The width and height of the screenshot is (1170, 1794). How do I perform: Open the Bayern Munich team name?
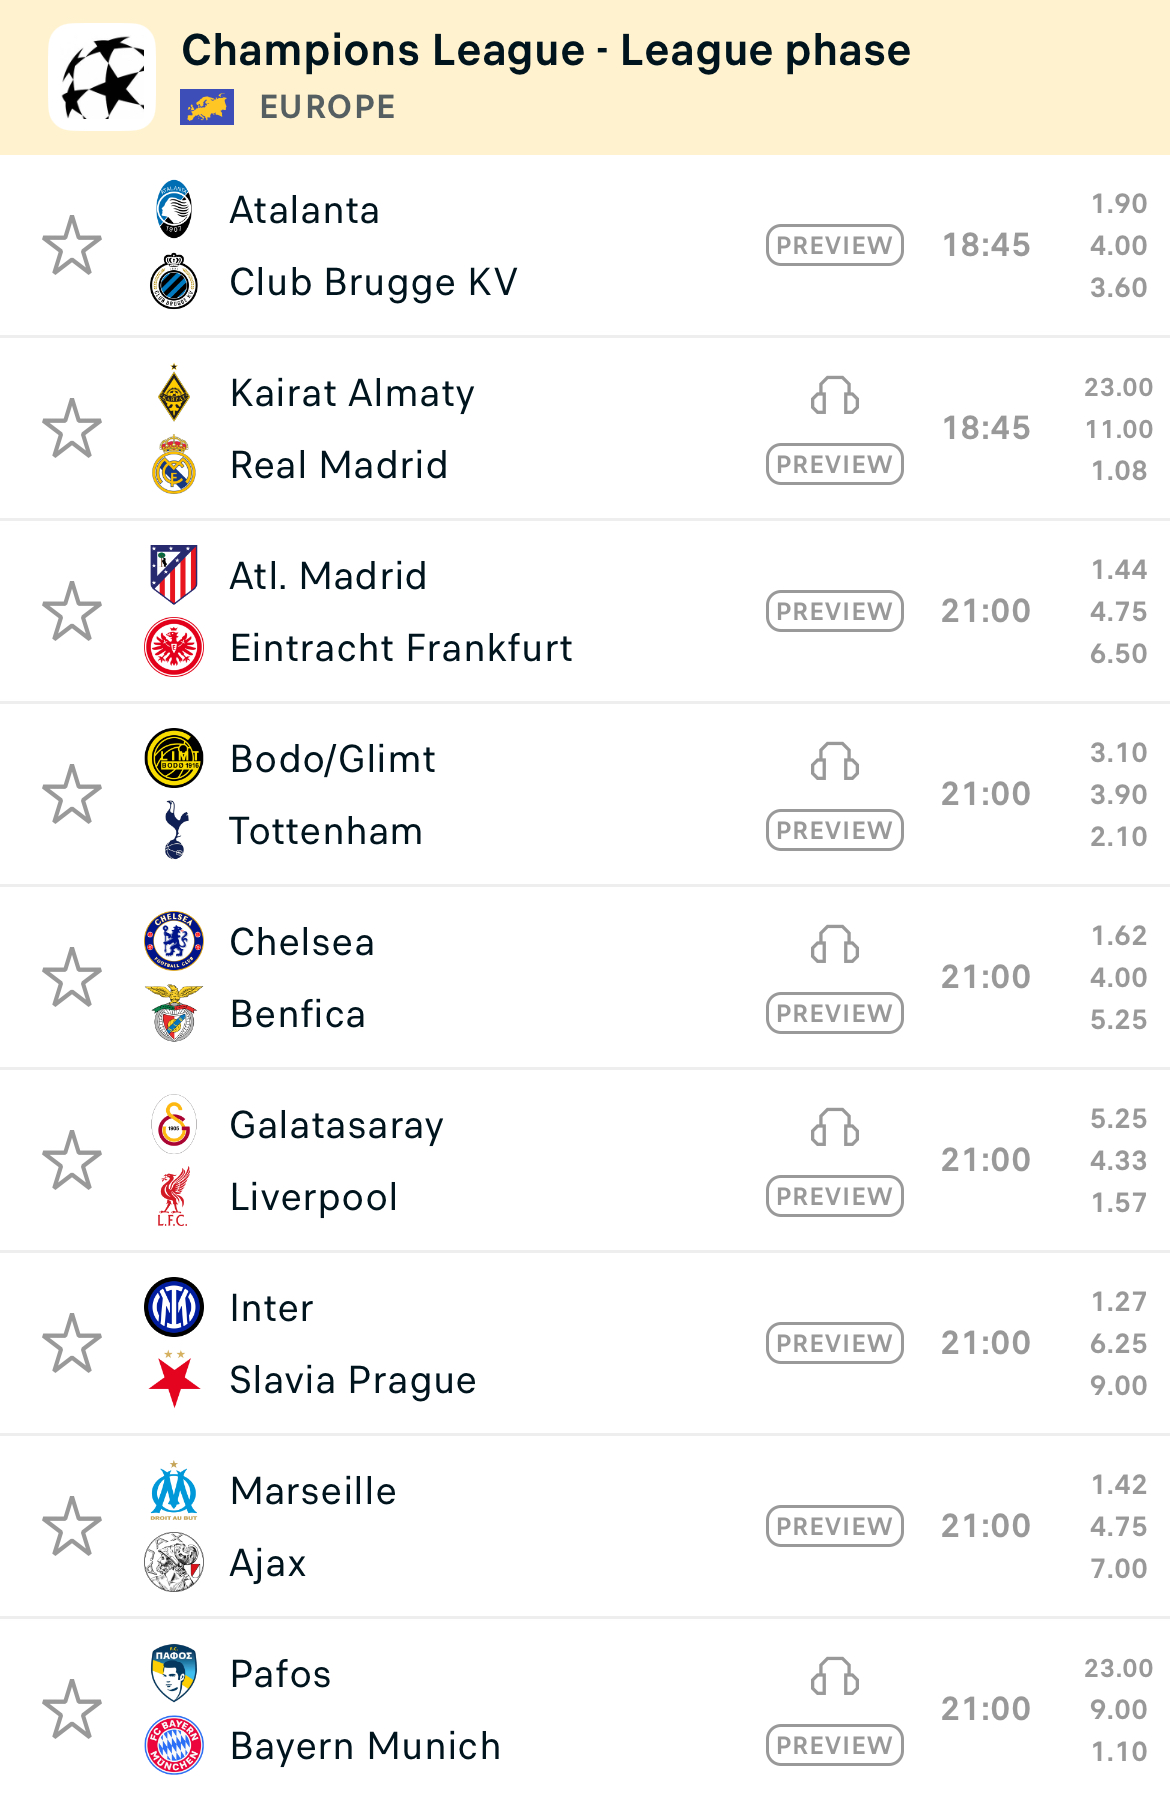tap(365, 1747)
